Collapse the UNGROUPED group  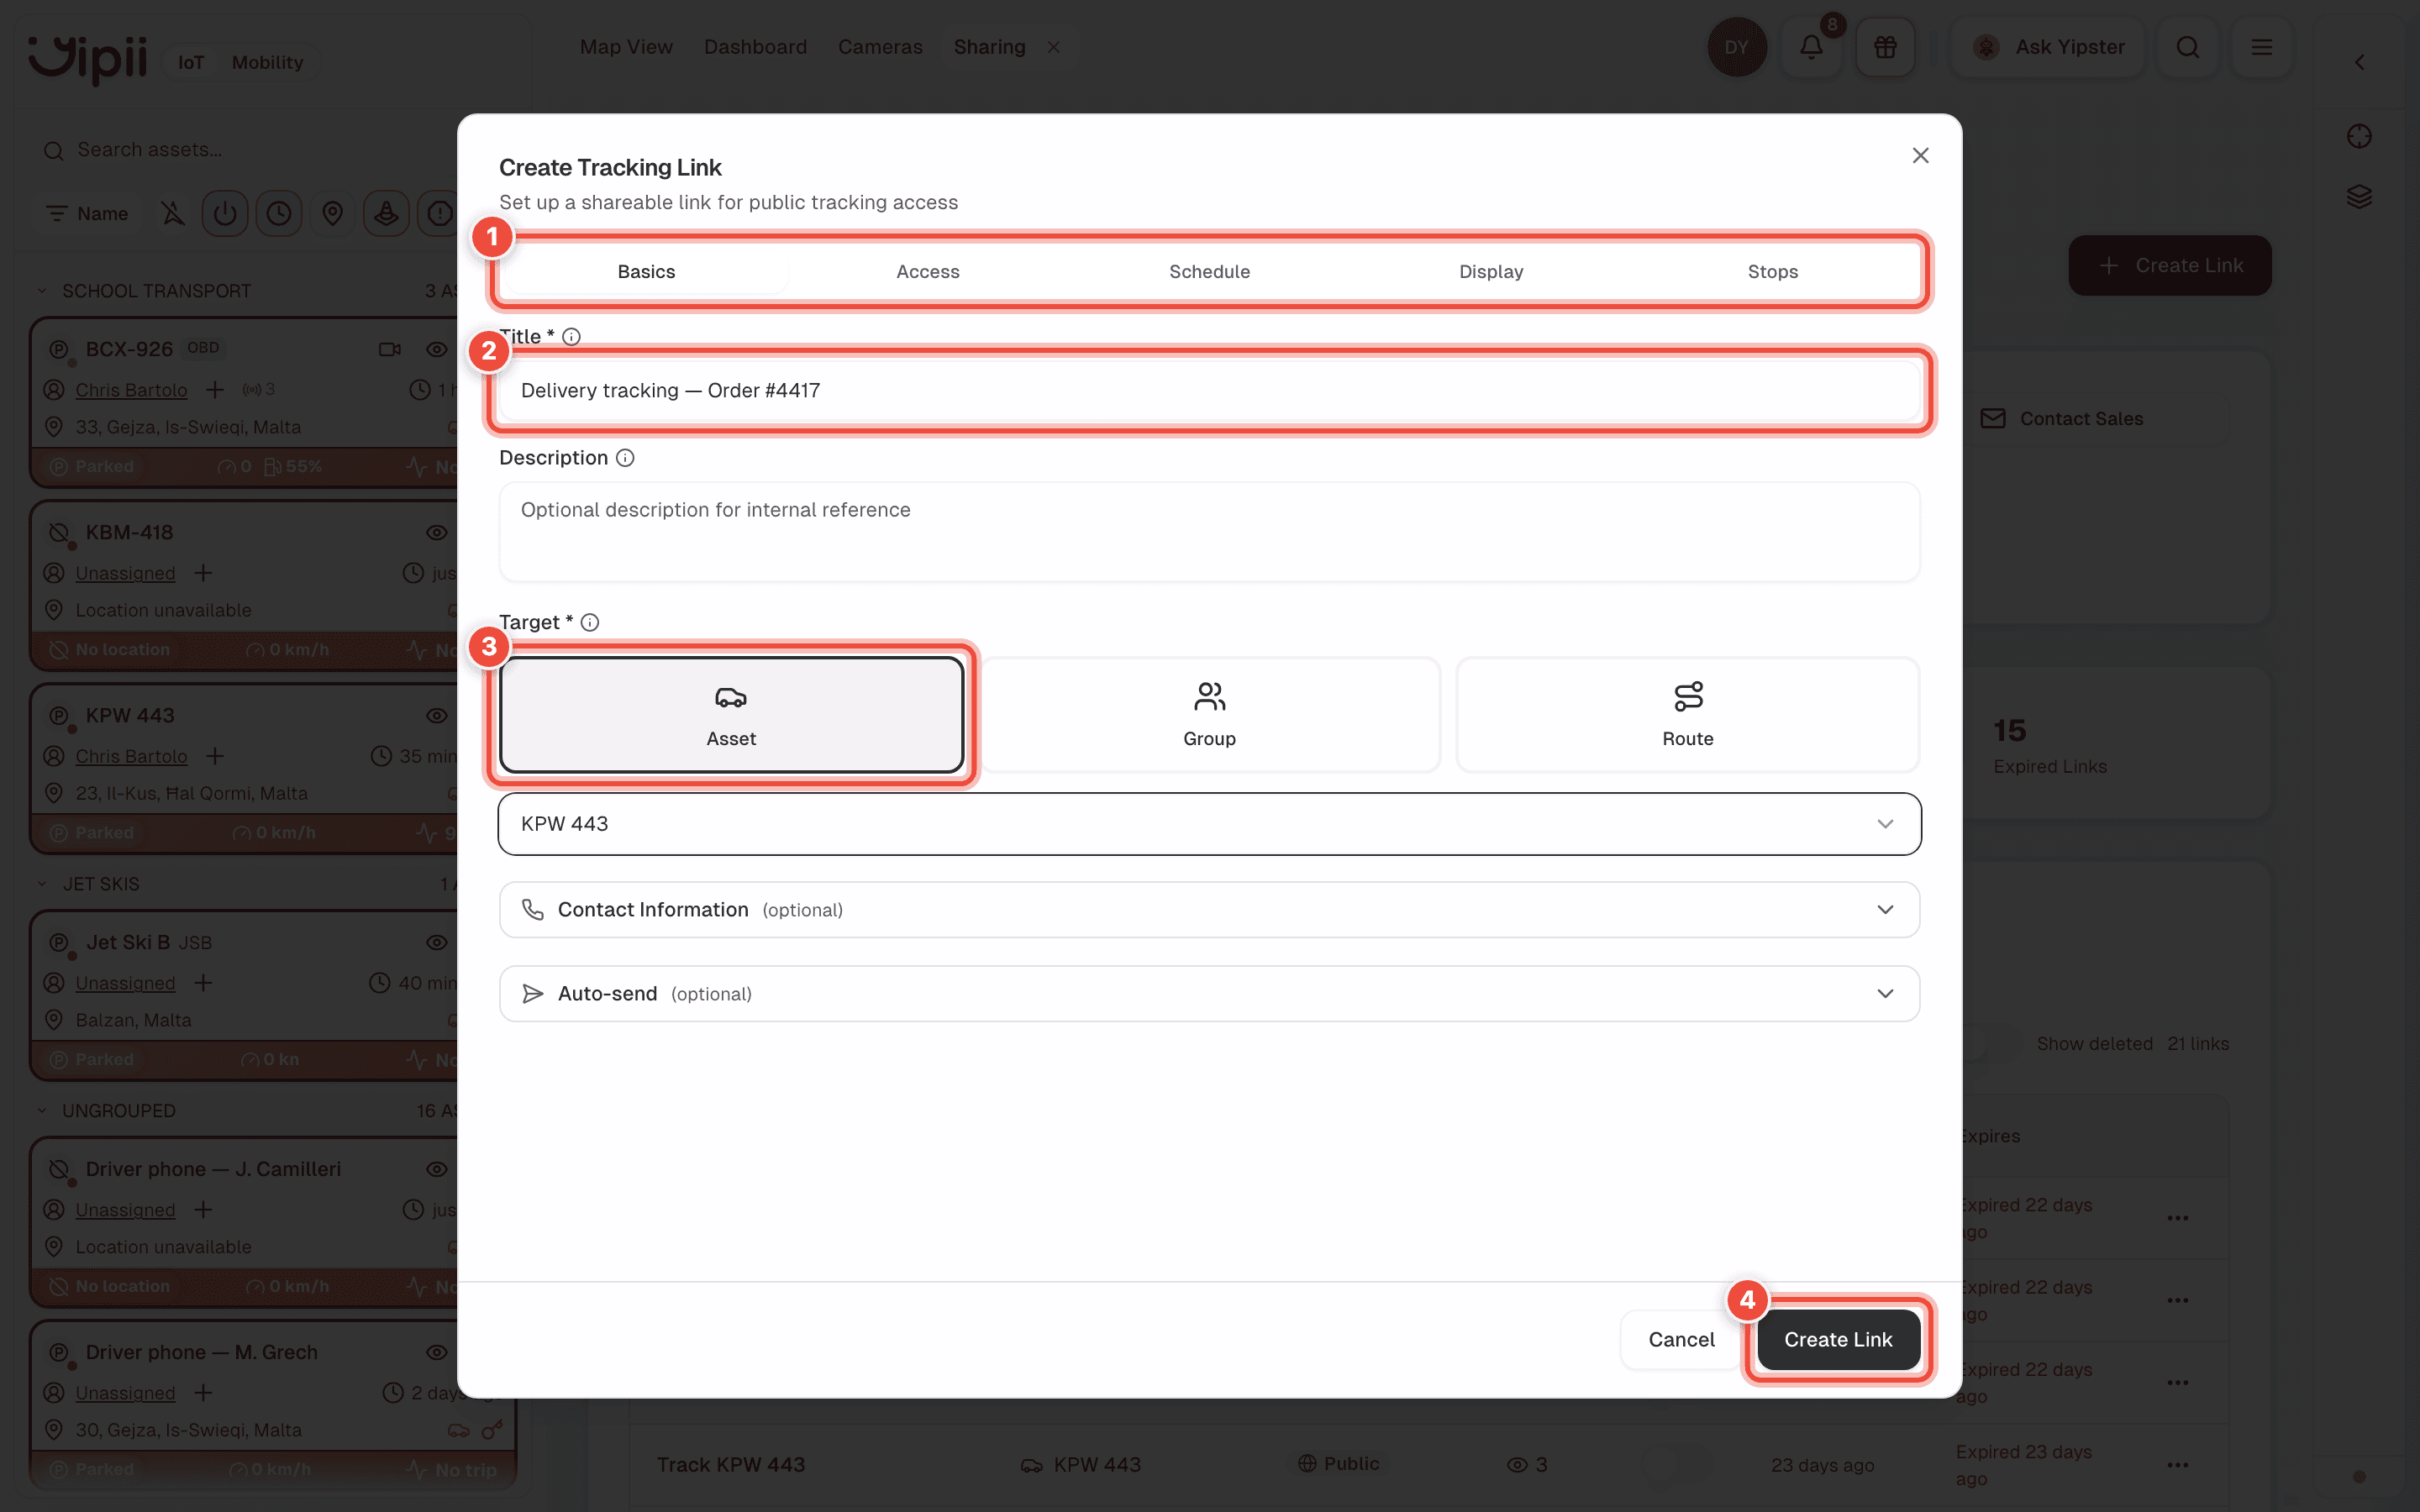click(x=42, y=1111)
